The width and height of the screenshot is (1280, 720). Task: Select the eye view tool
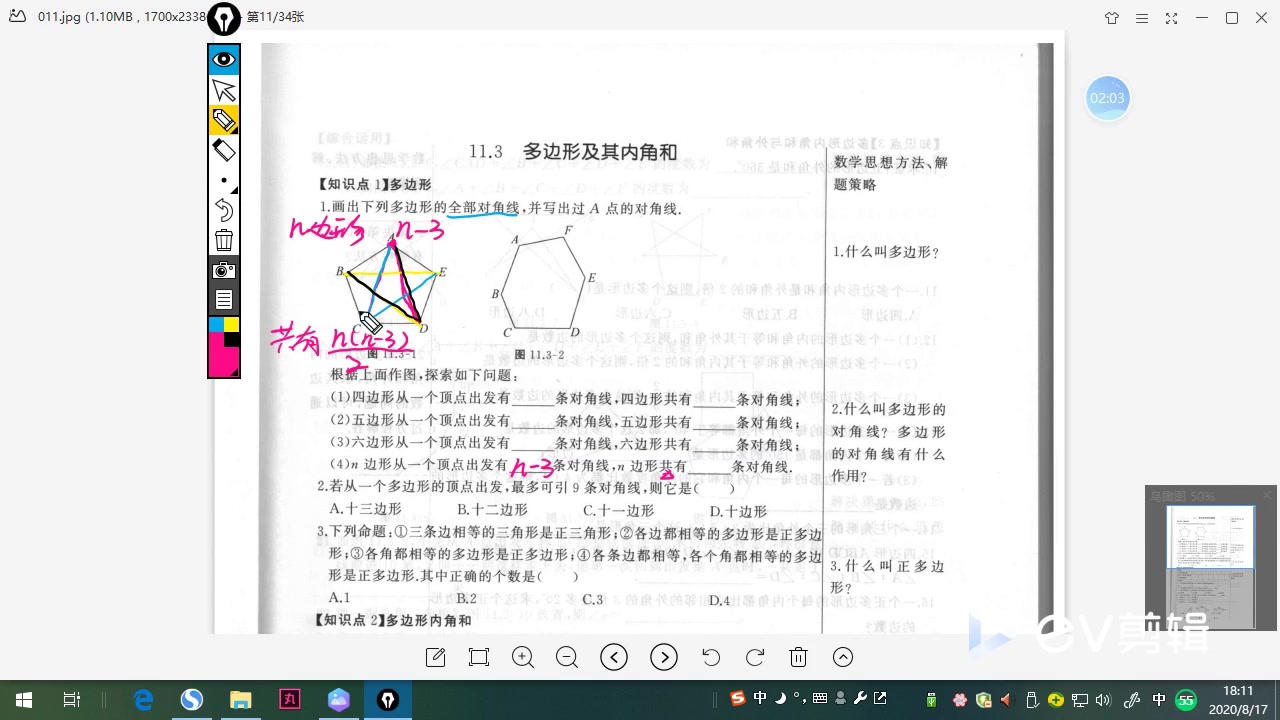pyautogui.click(x=223, y=59)
